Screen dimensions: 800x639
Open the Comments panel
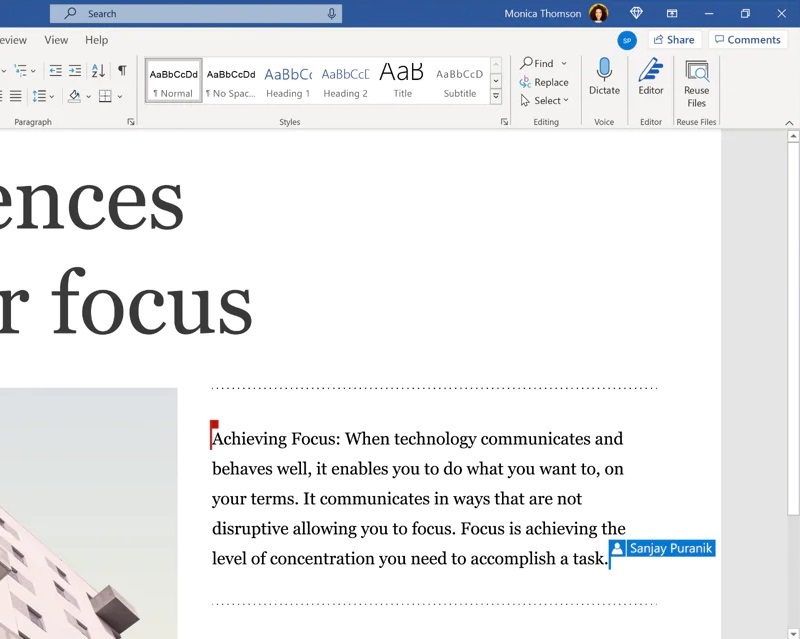tap(748, 39)
